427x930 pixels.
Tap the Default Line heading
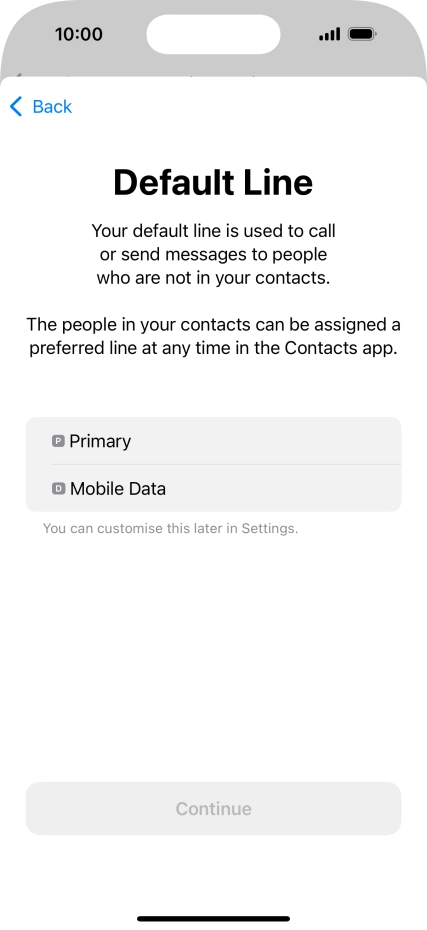[214, 182]
